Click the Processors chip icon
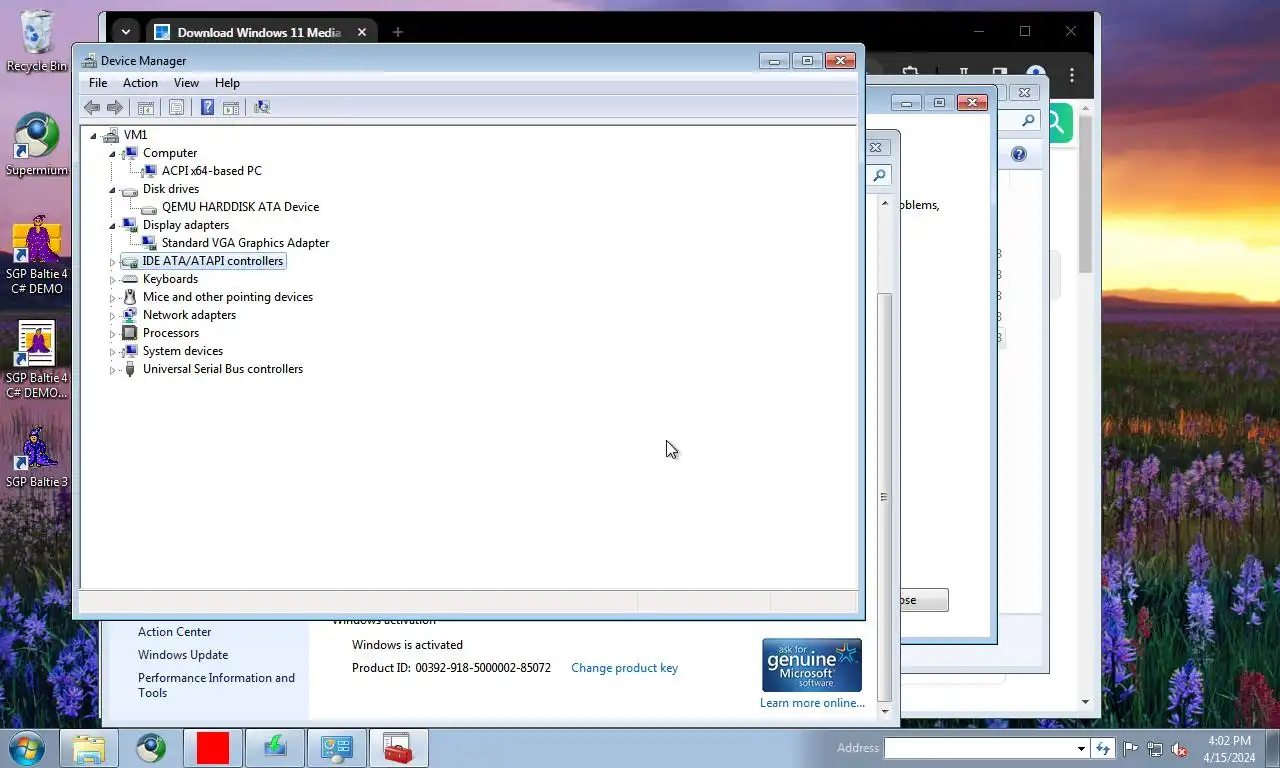1280x768 pixels. coord(129,333)
